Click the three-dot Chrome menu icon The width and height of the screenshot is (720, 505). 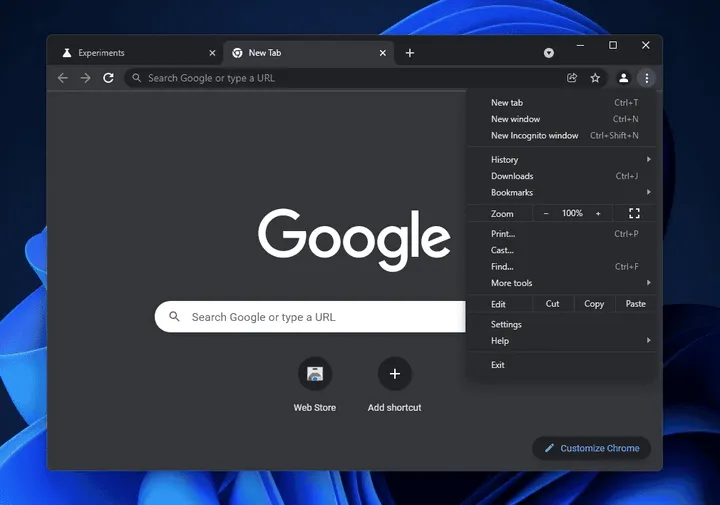pyautogui.click(x=647, y=78)
